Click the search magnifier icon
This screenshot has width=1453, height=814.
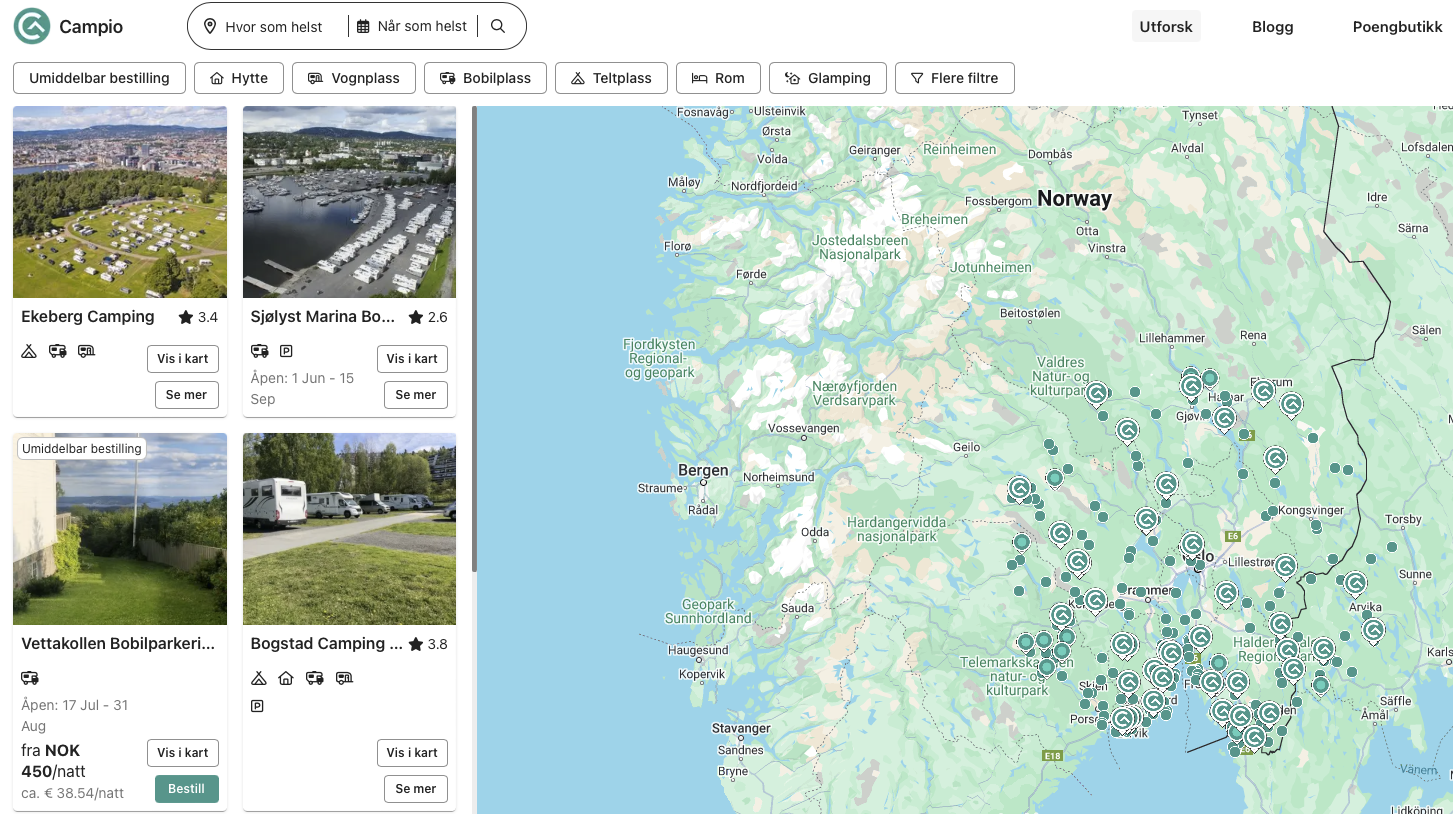pyautogui.click(x=498, y=26)
